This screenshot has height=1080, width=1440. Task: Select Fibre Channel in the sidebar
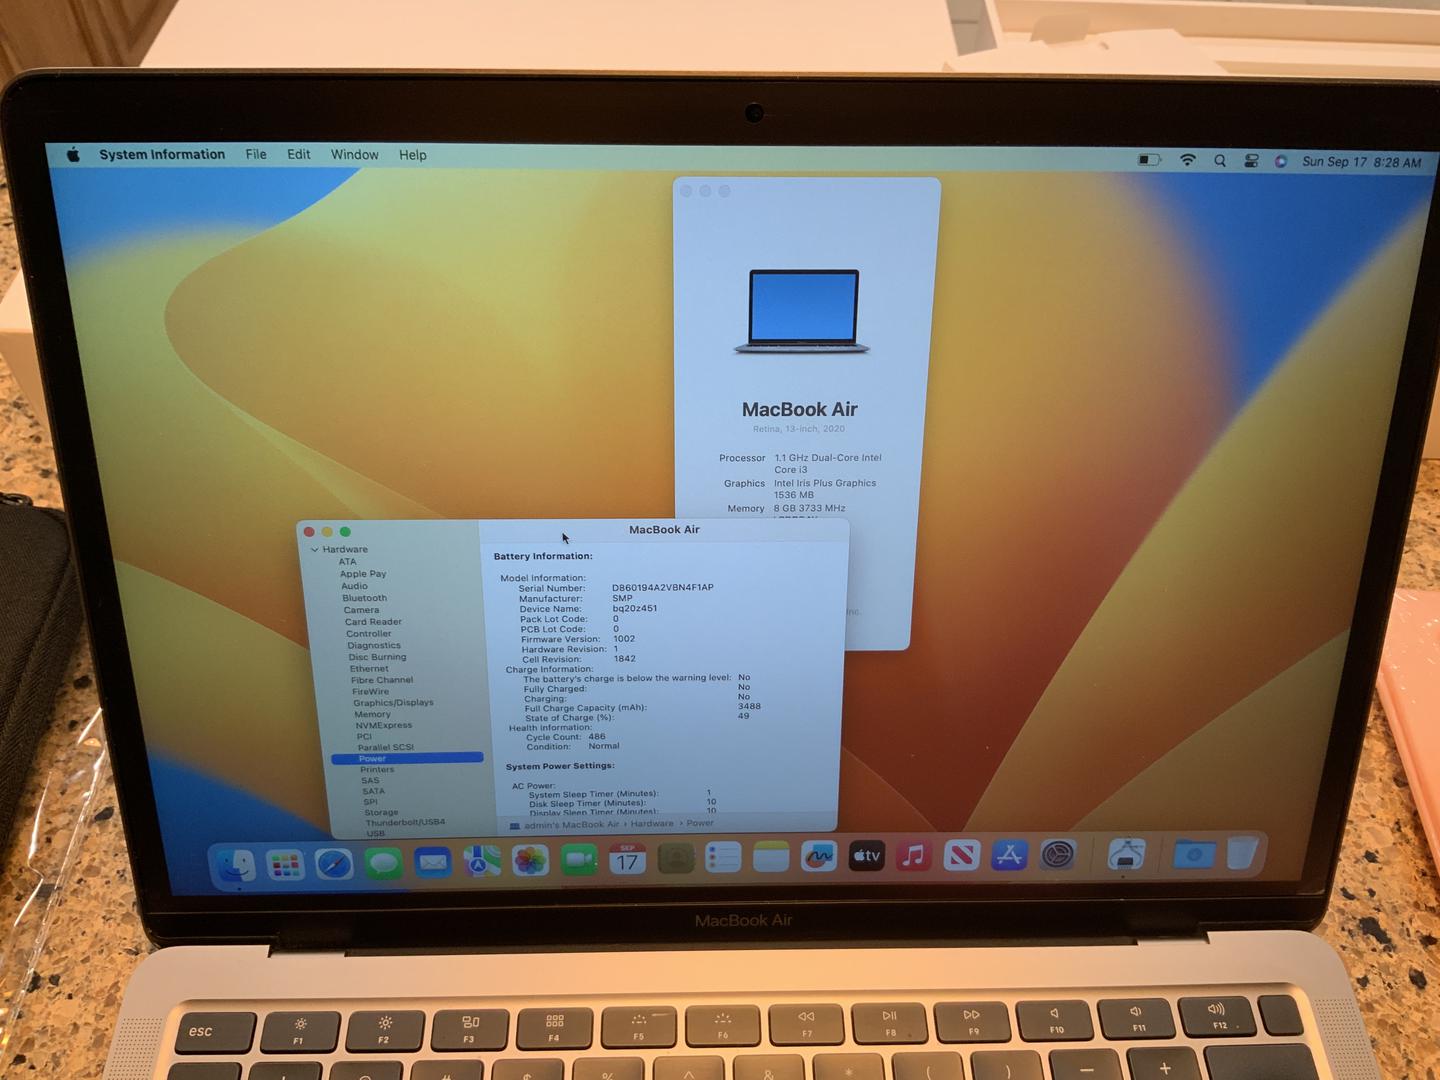click(x=382, y=680)
